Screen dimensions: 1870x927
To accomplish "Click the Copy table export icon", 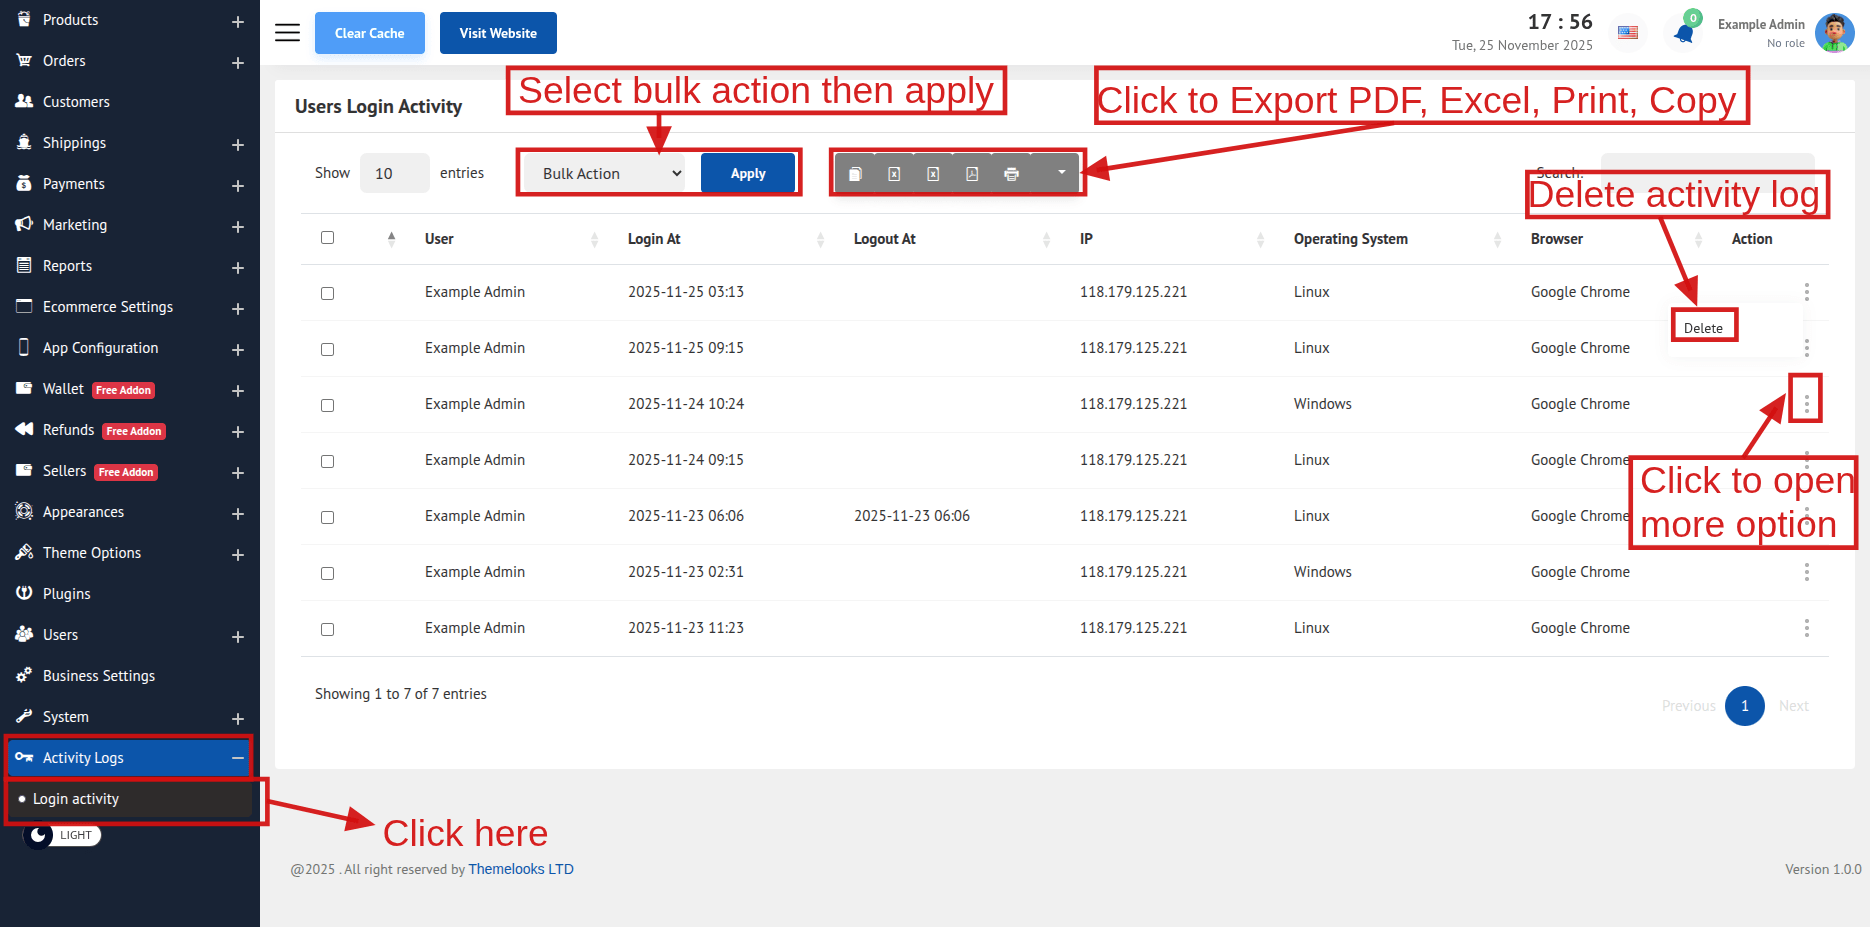I will [855, 174].
